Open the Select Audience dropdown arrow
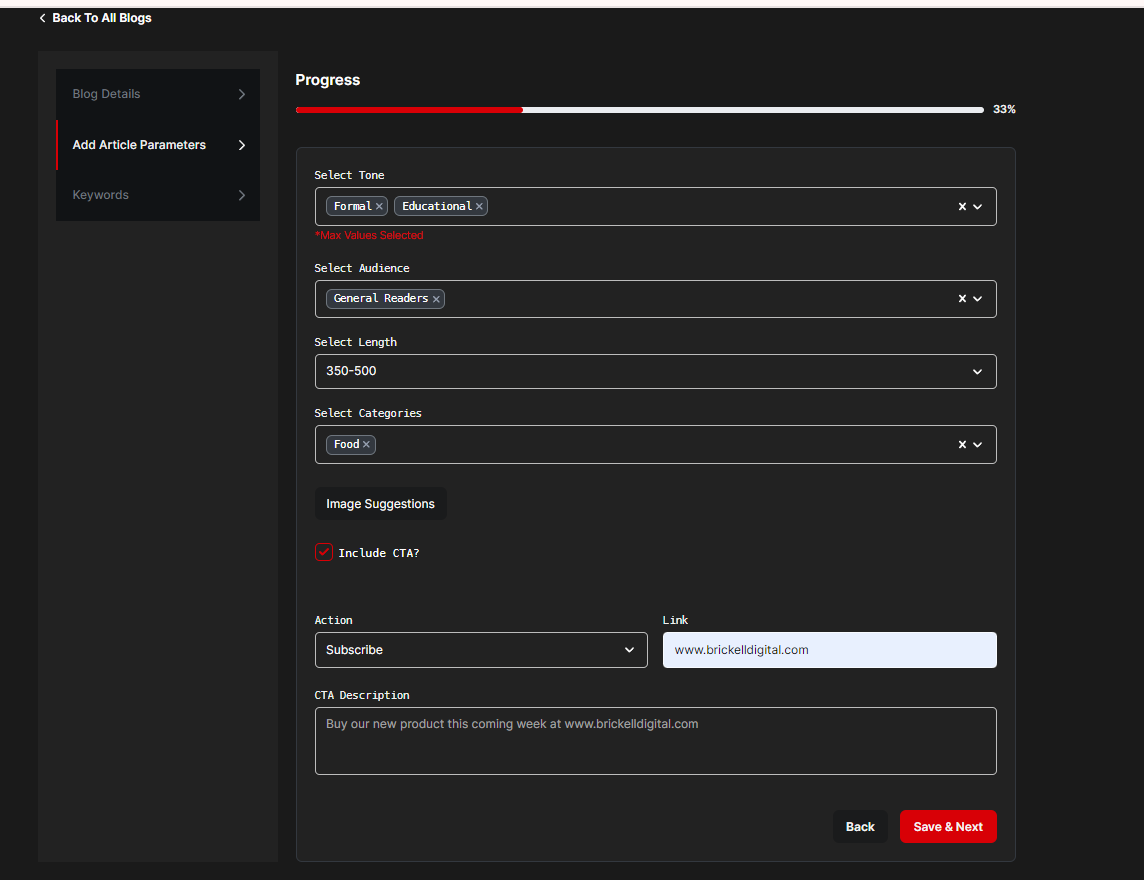Viewport: 1144px width, 880px height. tap(978, 298)
